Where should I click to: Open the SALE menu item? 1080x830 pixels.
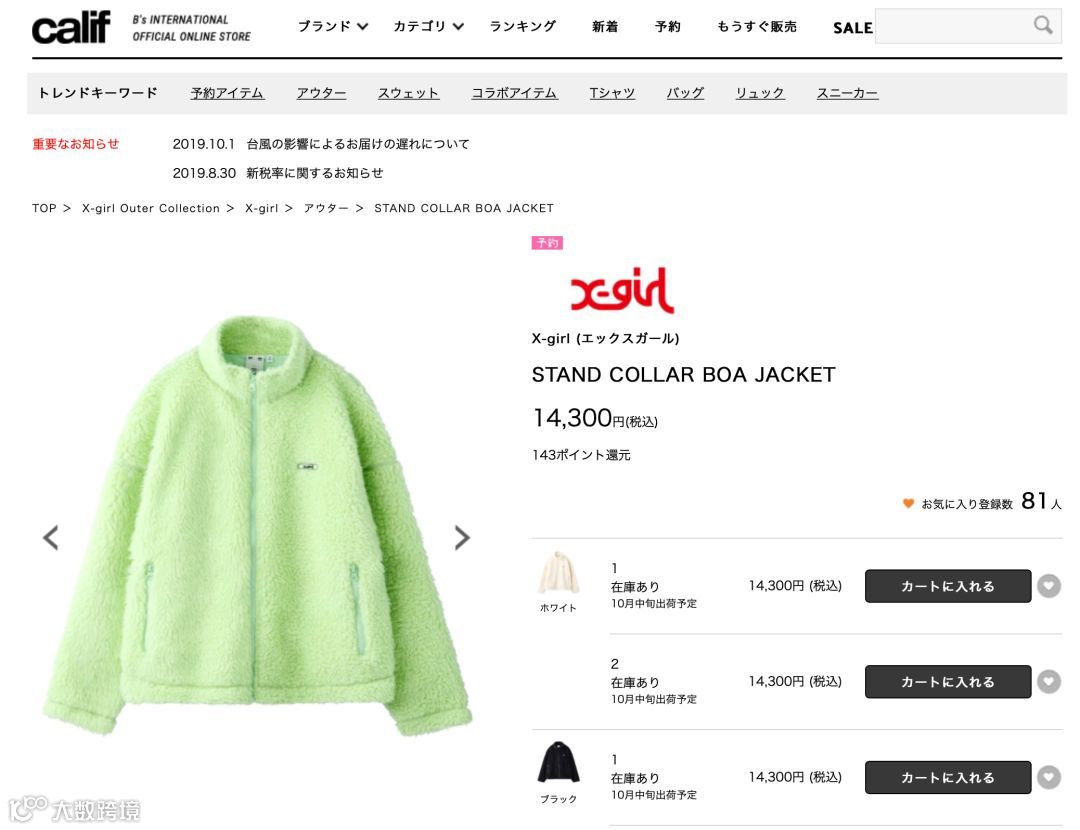(x=853, y=28)
